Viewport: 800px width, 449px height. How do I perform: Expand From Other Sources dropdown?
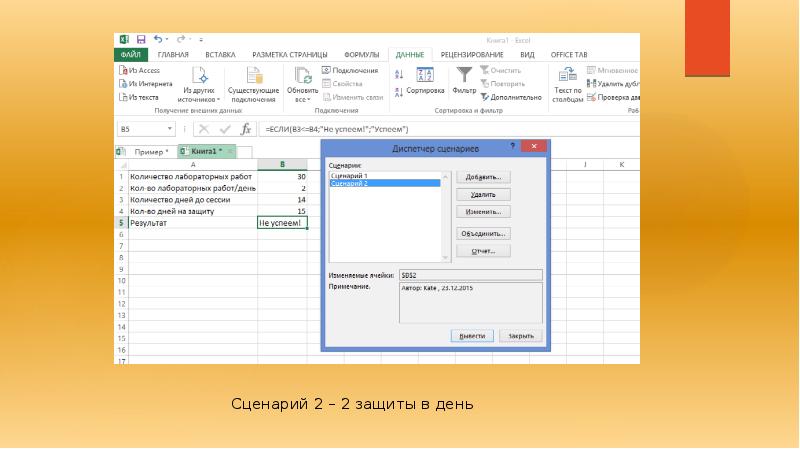click(198, 85)
